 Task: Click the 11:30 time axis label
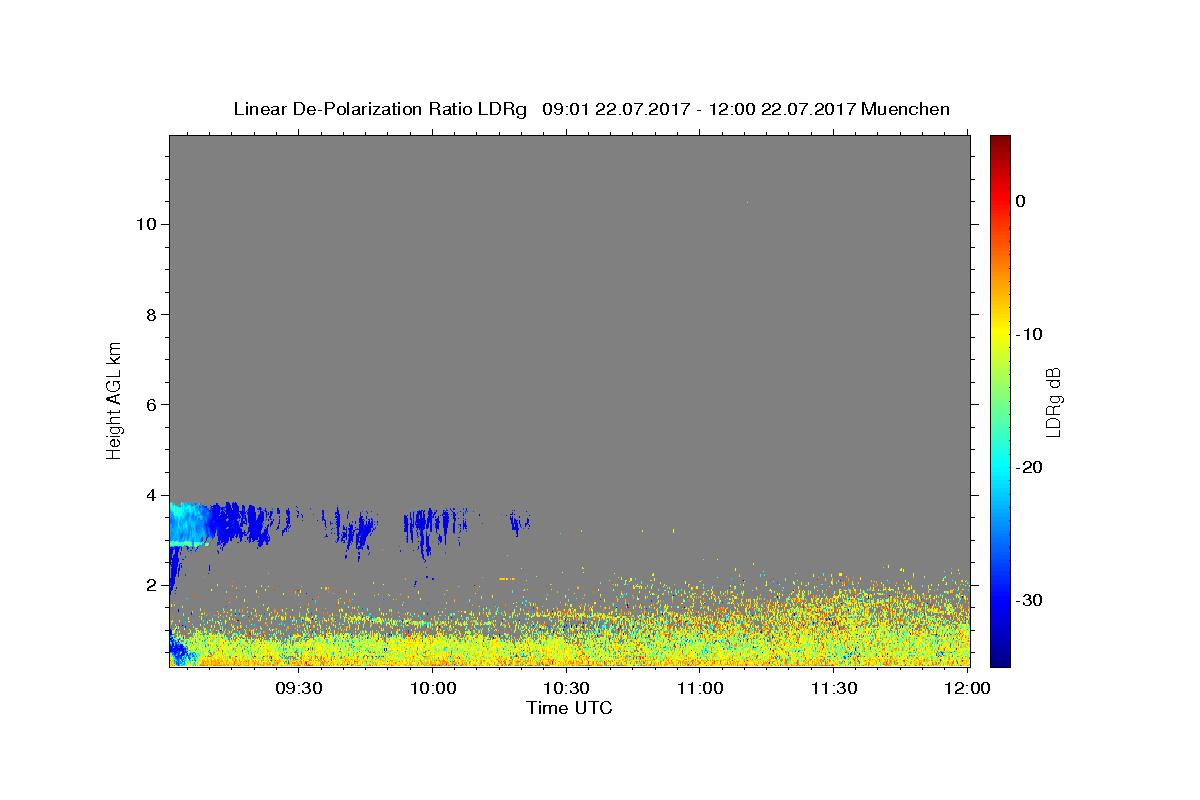coord(835,688)
